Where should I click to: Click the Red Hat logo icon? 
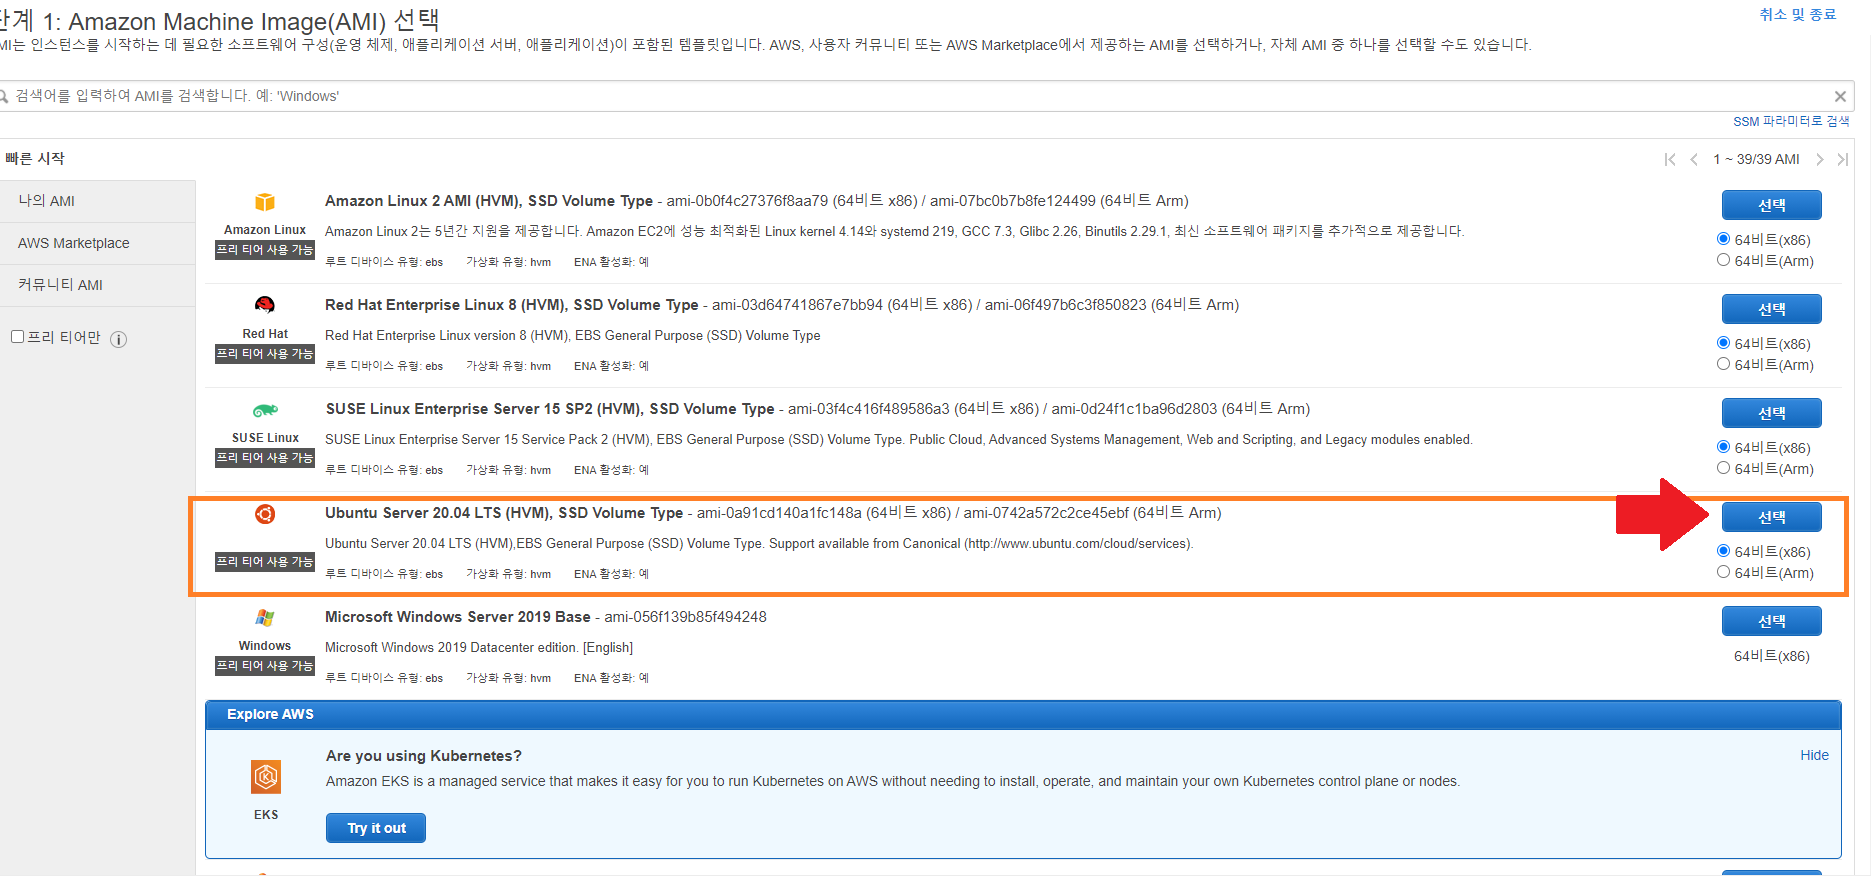[x=265, y=305]
